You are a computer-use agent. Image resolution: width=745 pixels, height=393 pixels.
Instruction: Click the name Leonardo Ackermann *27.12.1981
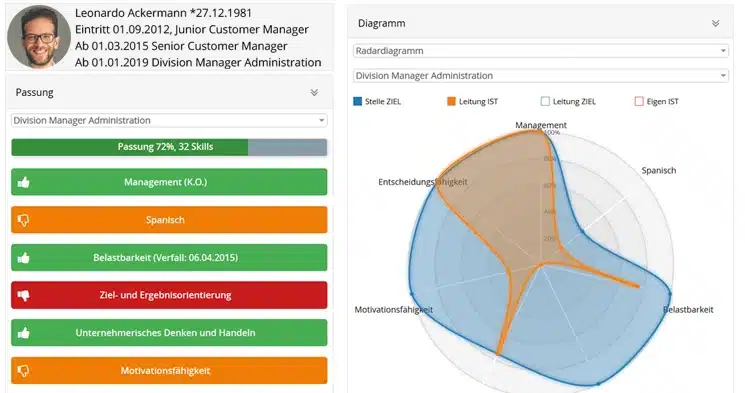[x=163, y=13]
